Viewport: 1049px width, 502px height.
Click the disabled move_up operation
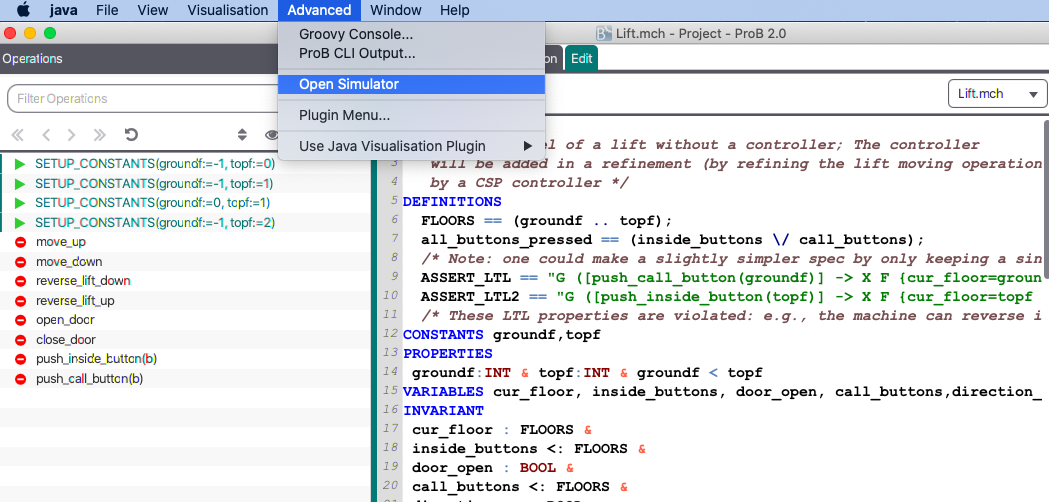pyautogui.click(x=61, y=242)
